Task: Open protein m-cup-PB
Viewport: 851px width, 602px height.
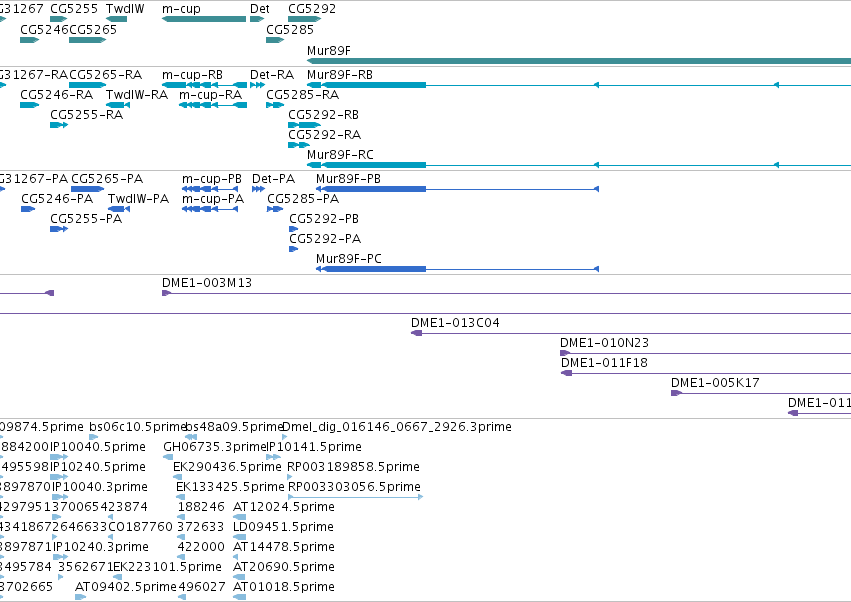Action: 209,189
